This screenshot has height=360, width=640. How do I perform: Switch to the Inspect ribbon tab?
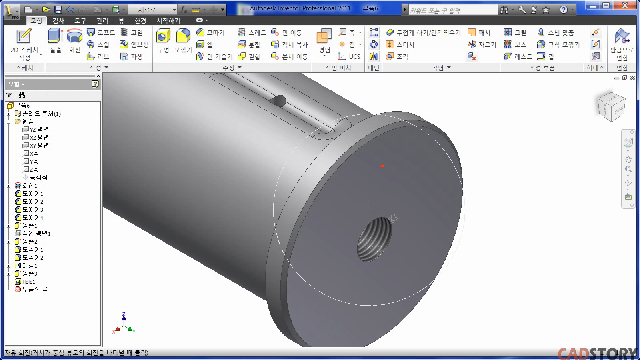[58, 20]
